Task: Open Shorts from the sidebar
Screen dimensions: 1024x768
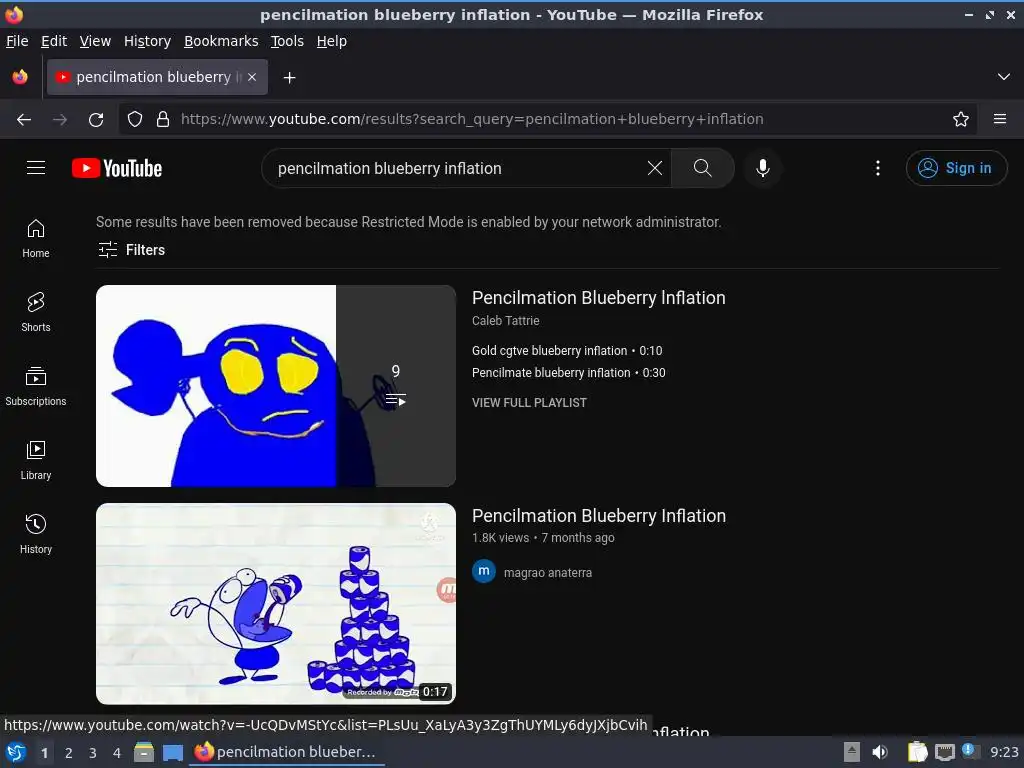Action: (x=36, y=312)
